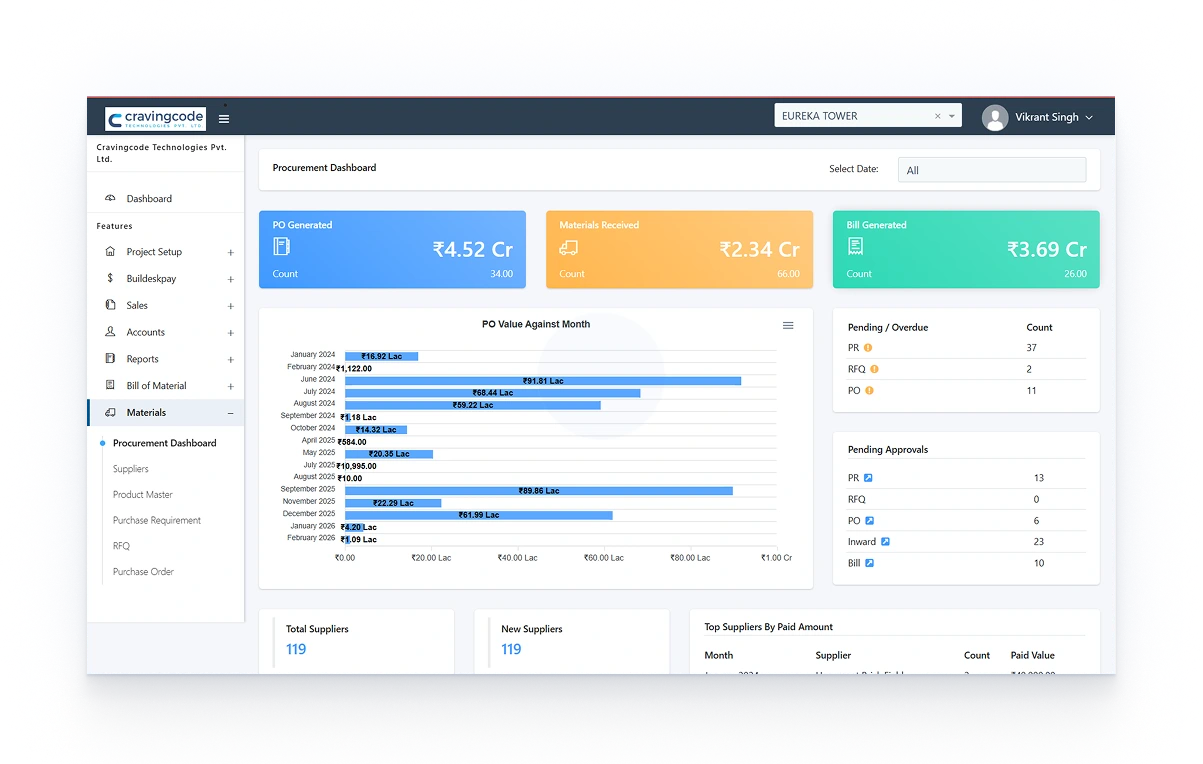Expand the Sales submenu plus sign
Image resolution: width=1203 pixels, height=764 pixels.
click(x=231, y=306)
